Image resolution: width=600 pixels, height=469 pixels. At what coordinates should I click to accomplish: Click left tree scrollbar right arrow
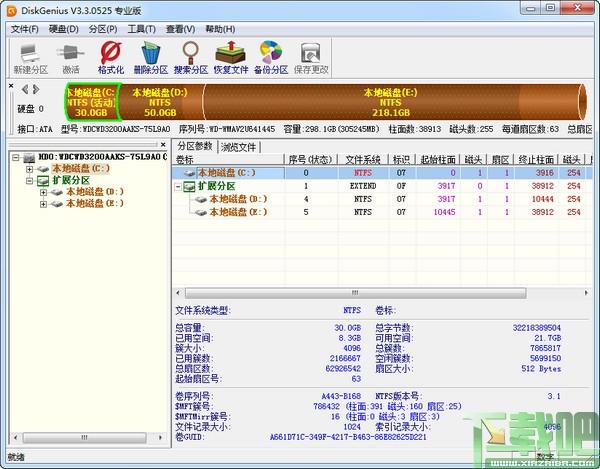click(x=160, y=437)
